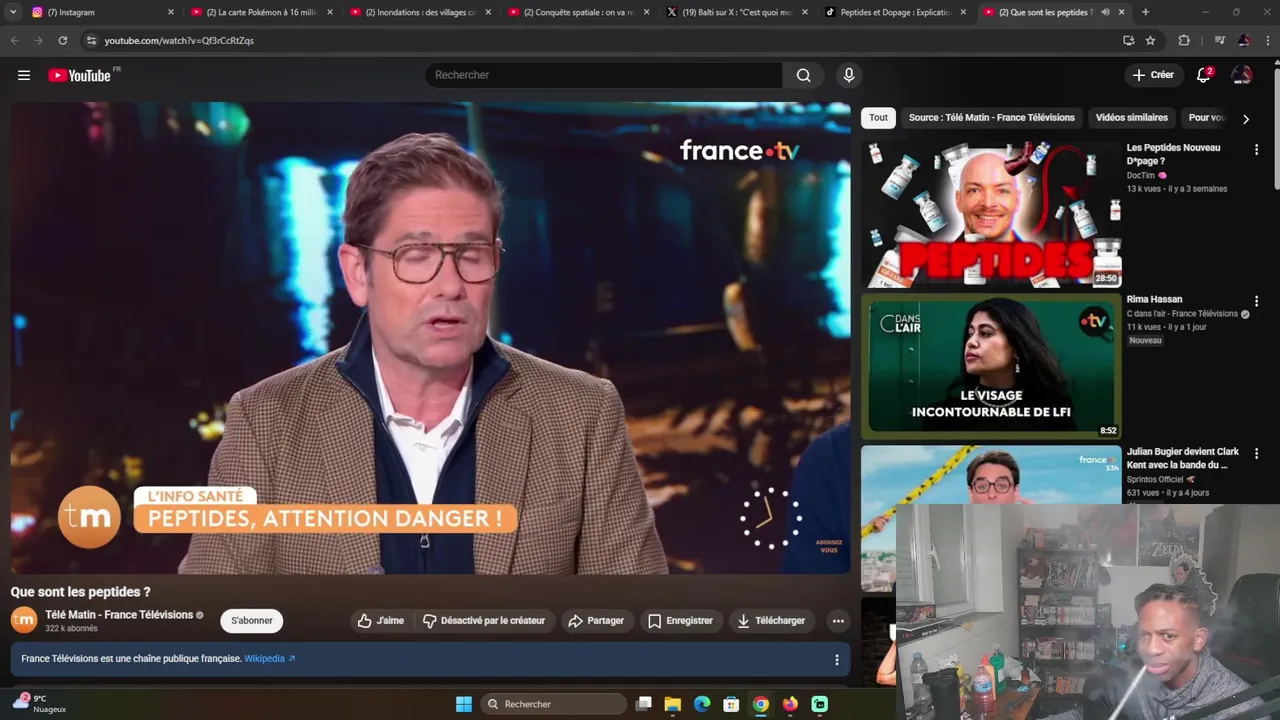View site information icon in address bar

pyautogui.click(x=91, y=40)
